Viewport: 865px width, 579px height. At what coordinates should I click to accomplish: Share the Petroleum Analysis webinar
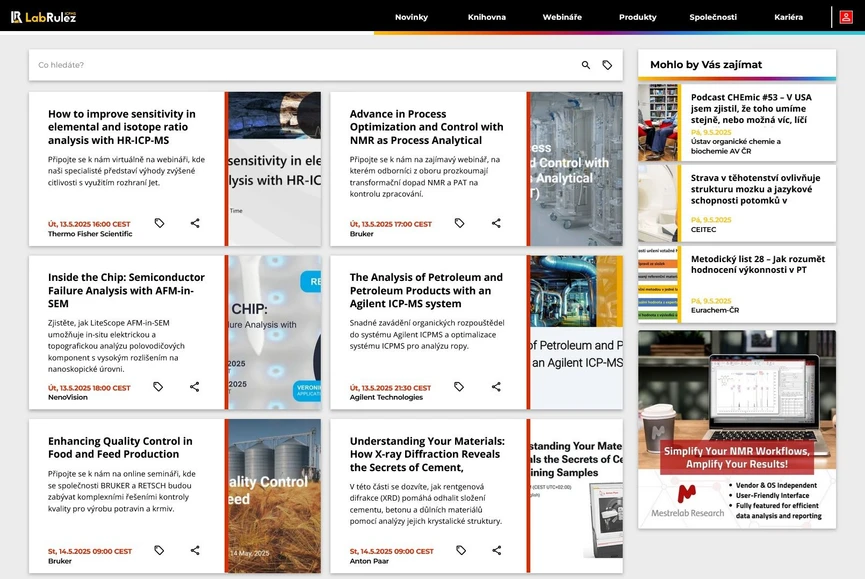pos(496,387)
